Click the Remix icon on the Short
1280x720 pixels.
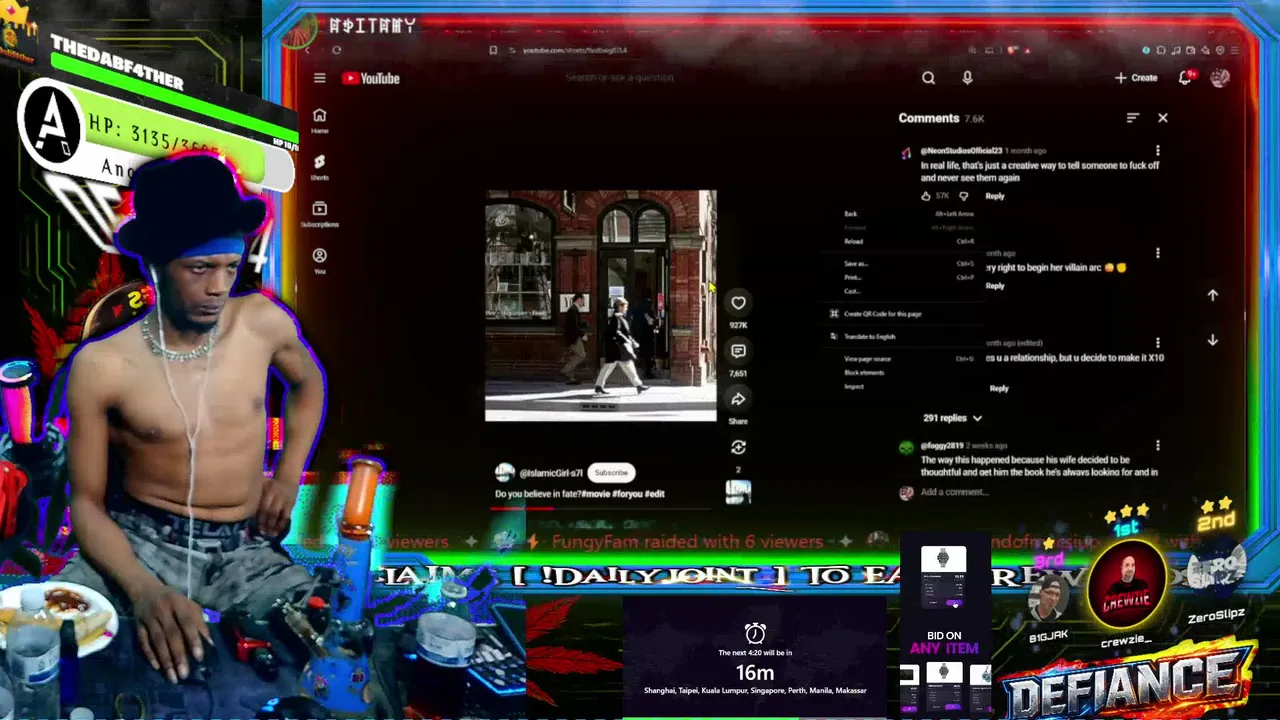(738, 447)
